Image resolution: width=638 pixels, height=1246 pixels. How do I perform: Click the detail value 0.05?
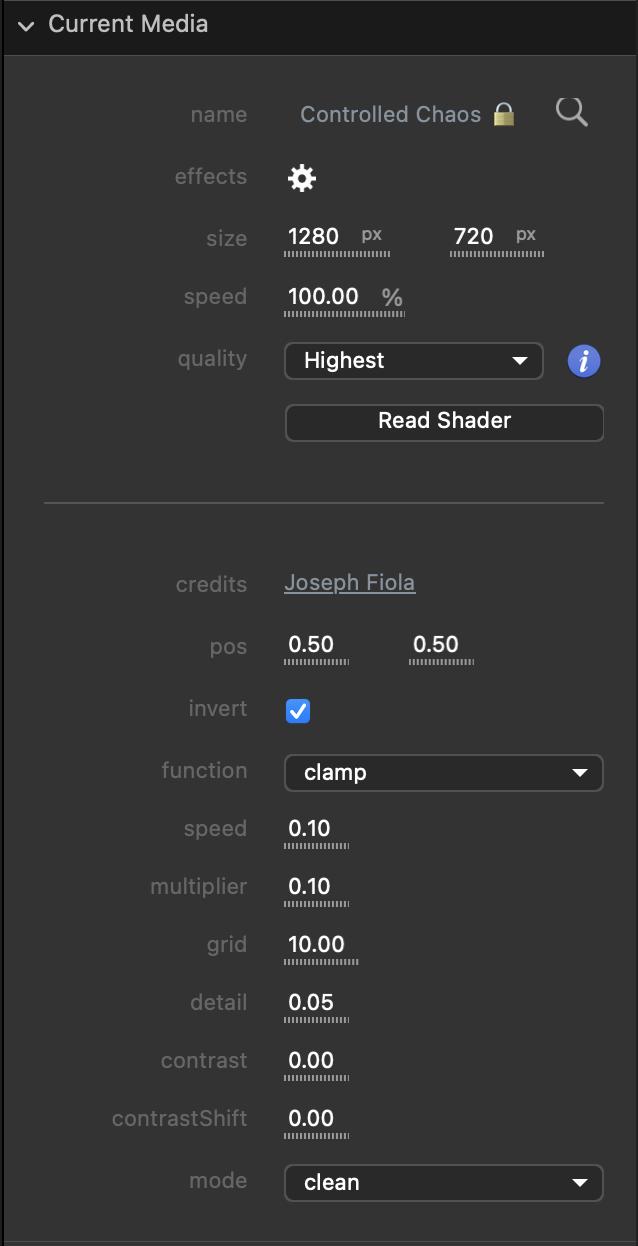pyautogui.click(x=312, y=1003)
